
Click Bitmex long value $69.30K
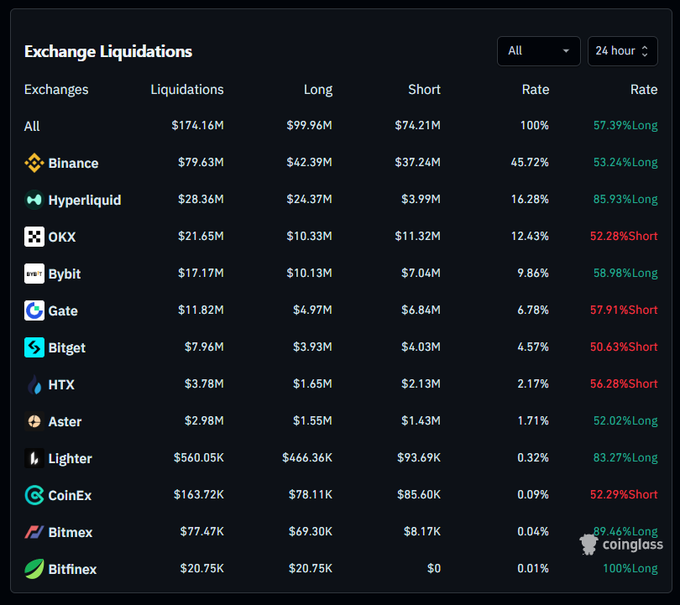click(311, 531)
